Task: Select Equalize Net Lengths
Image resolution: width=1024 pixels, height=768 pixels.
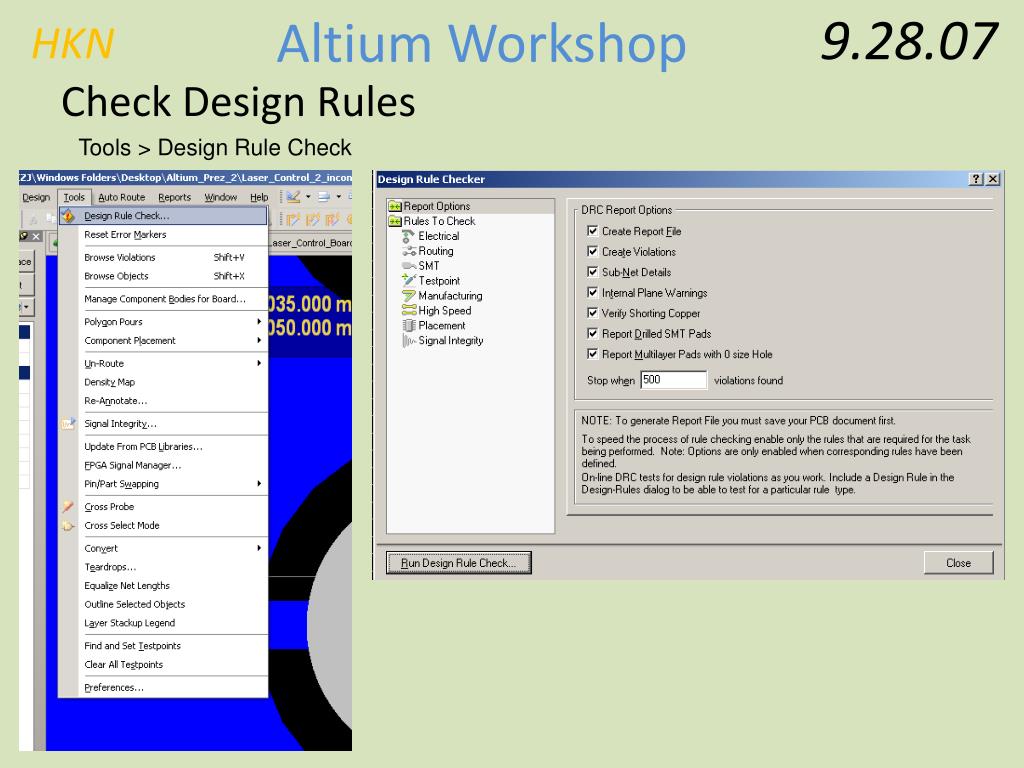Action: click(x=163, y=586)
